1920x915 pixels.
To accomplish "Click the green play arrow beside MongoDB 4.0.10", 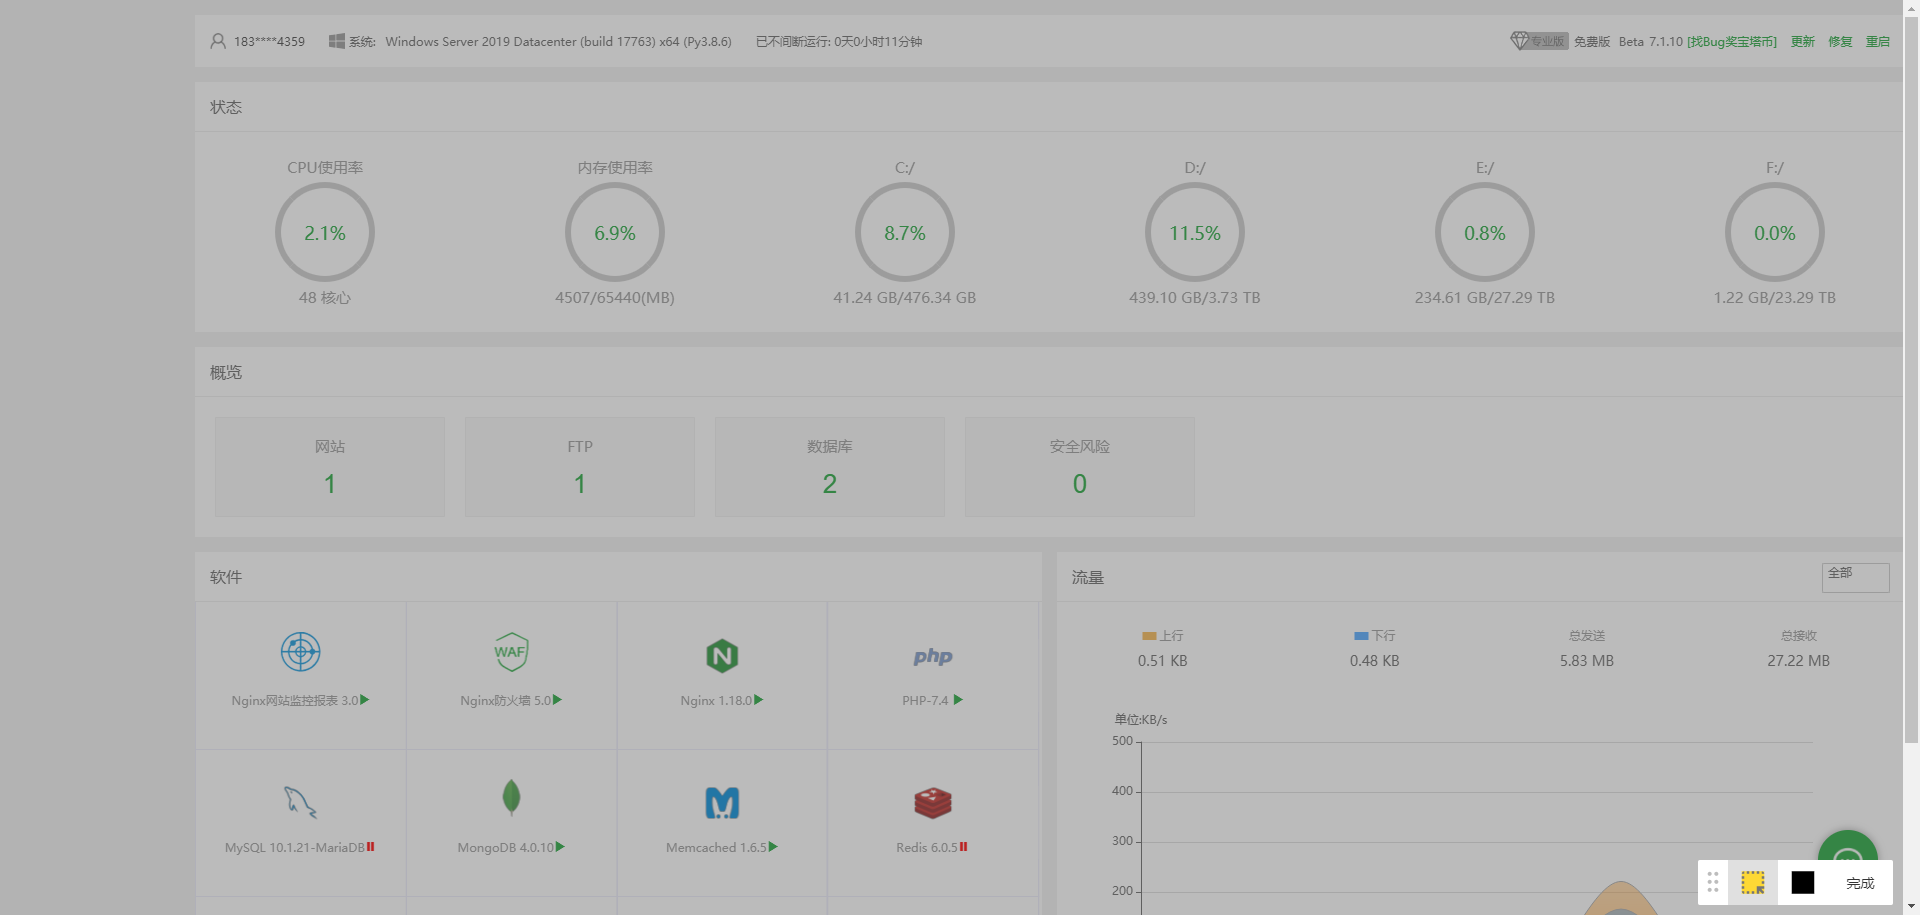I will (x=560, y=847).
